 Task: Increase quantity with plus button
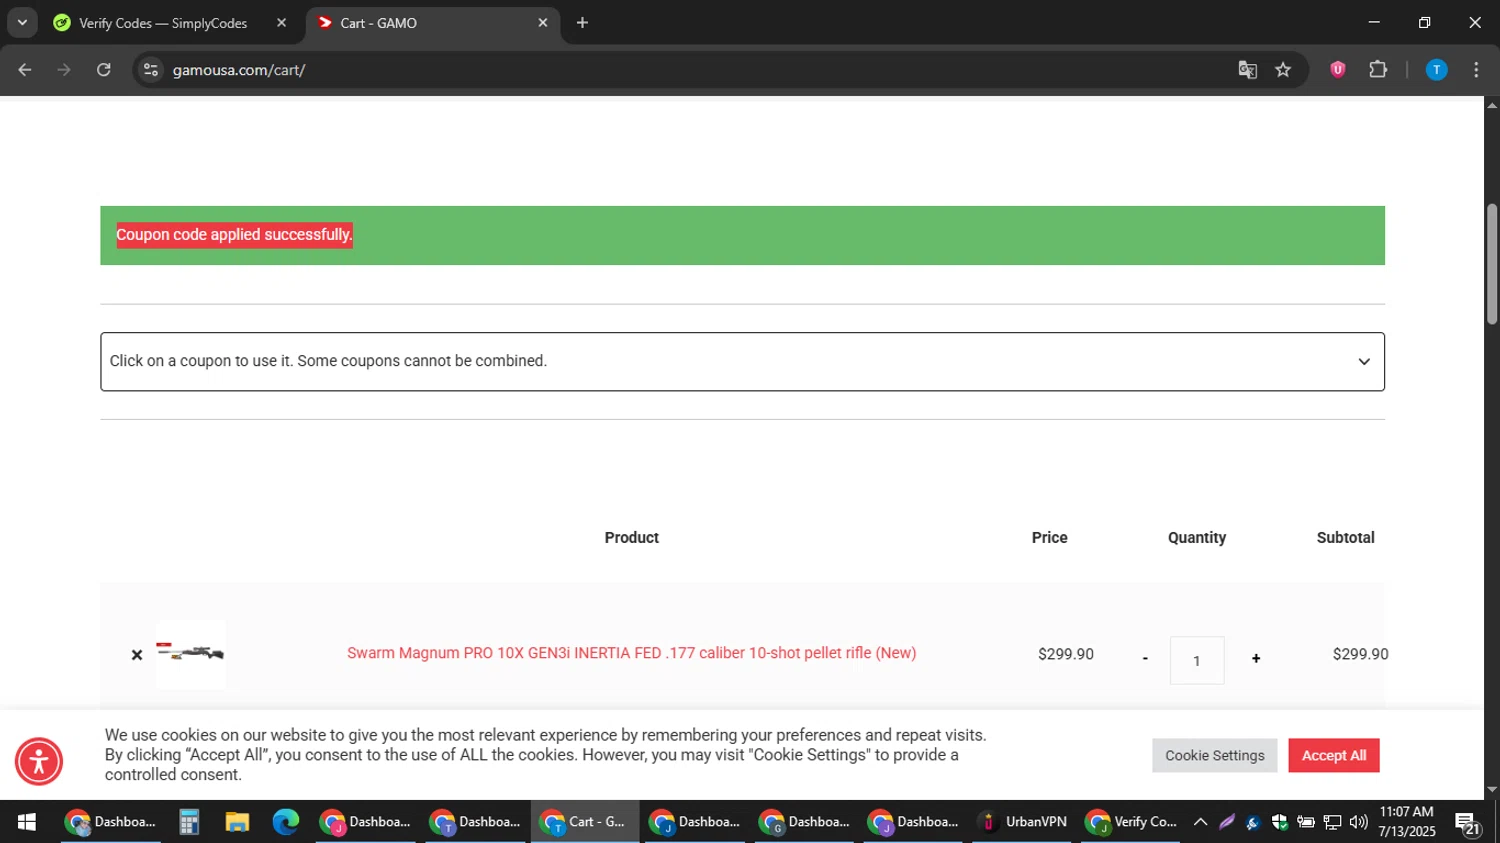[1256, 658]
